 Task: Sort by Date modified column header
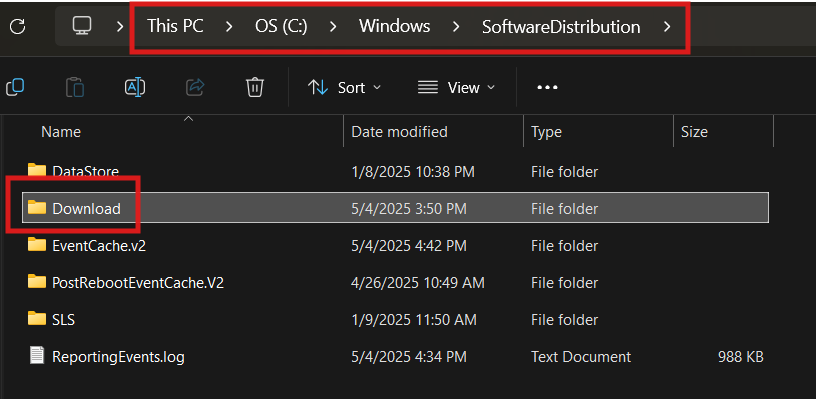pyautogui.click(x=399, y=132)
